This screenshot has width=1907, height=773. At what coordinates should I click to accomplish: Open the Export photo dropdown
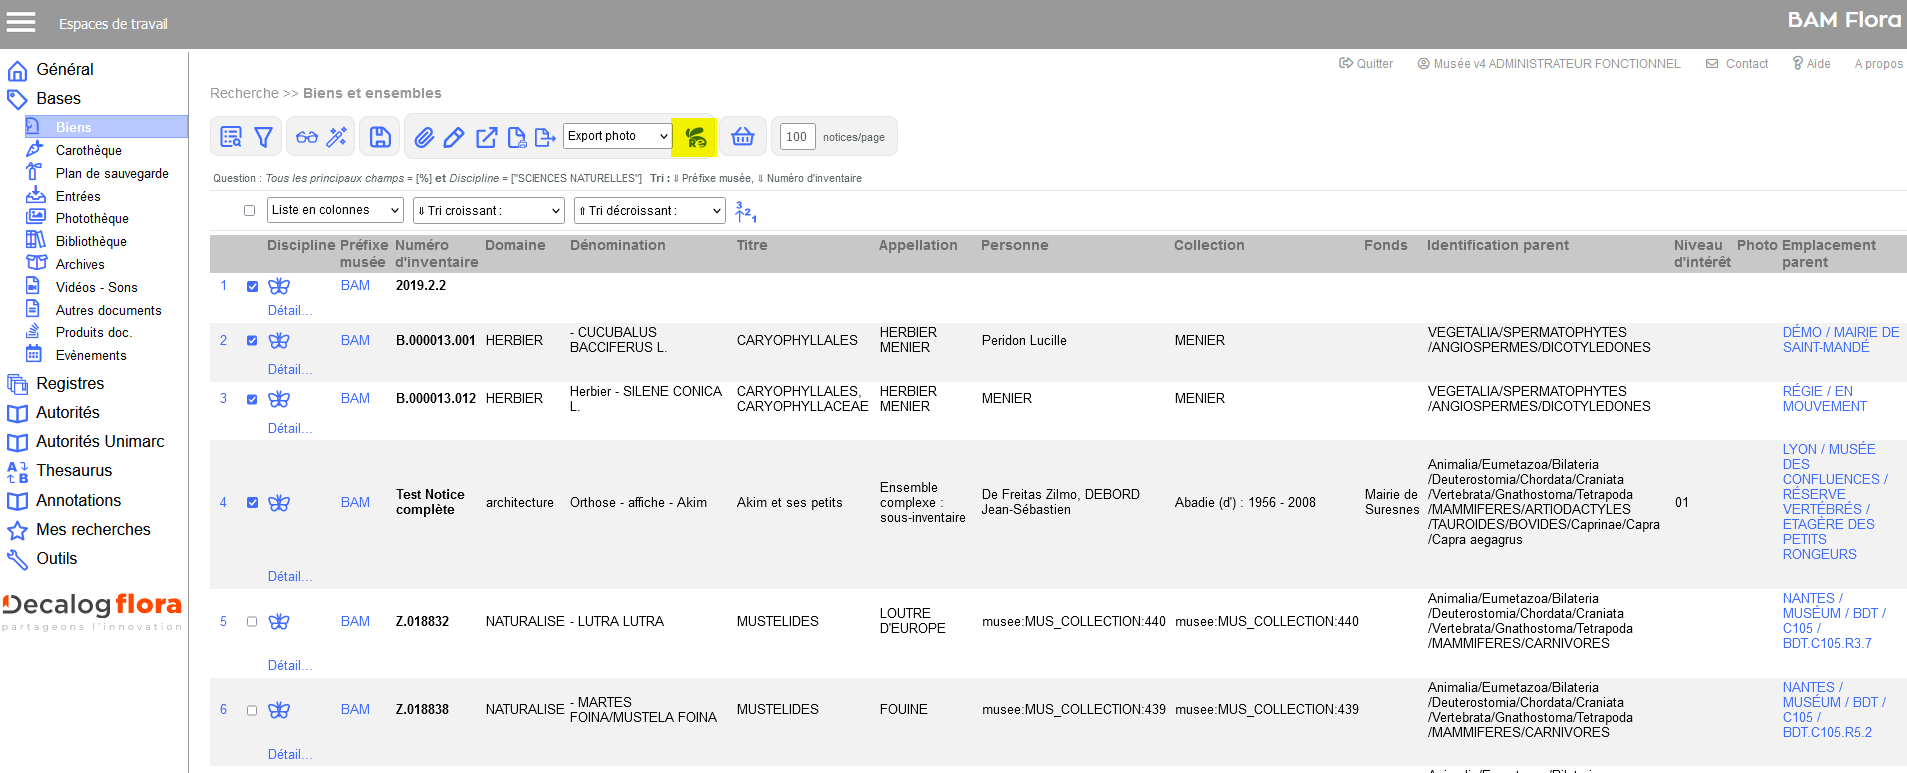pos(617,136)
